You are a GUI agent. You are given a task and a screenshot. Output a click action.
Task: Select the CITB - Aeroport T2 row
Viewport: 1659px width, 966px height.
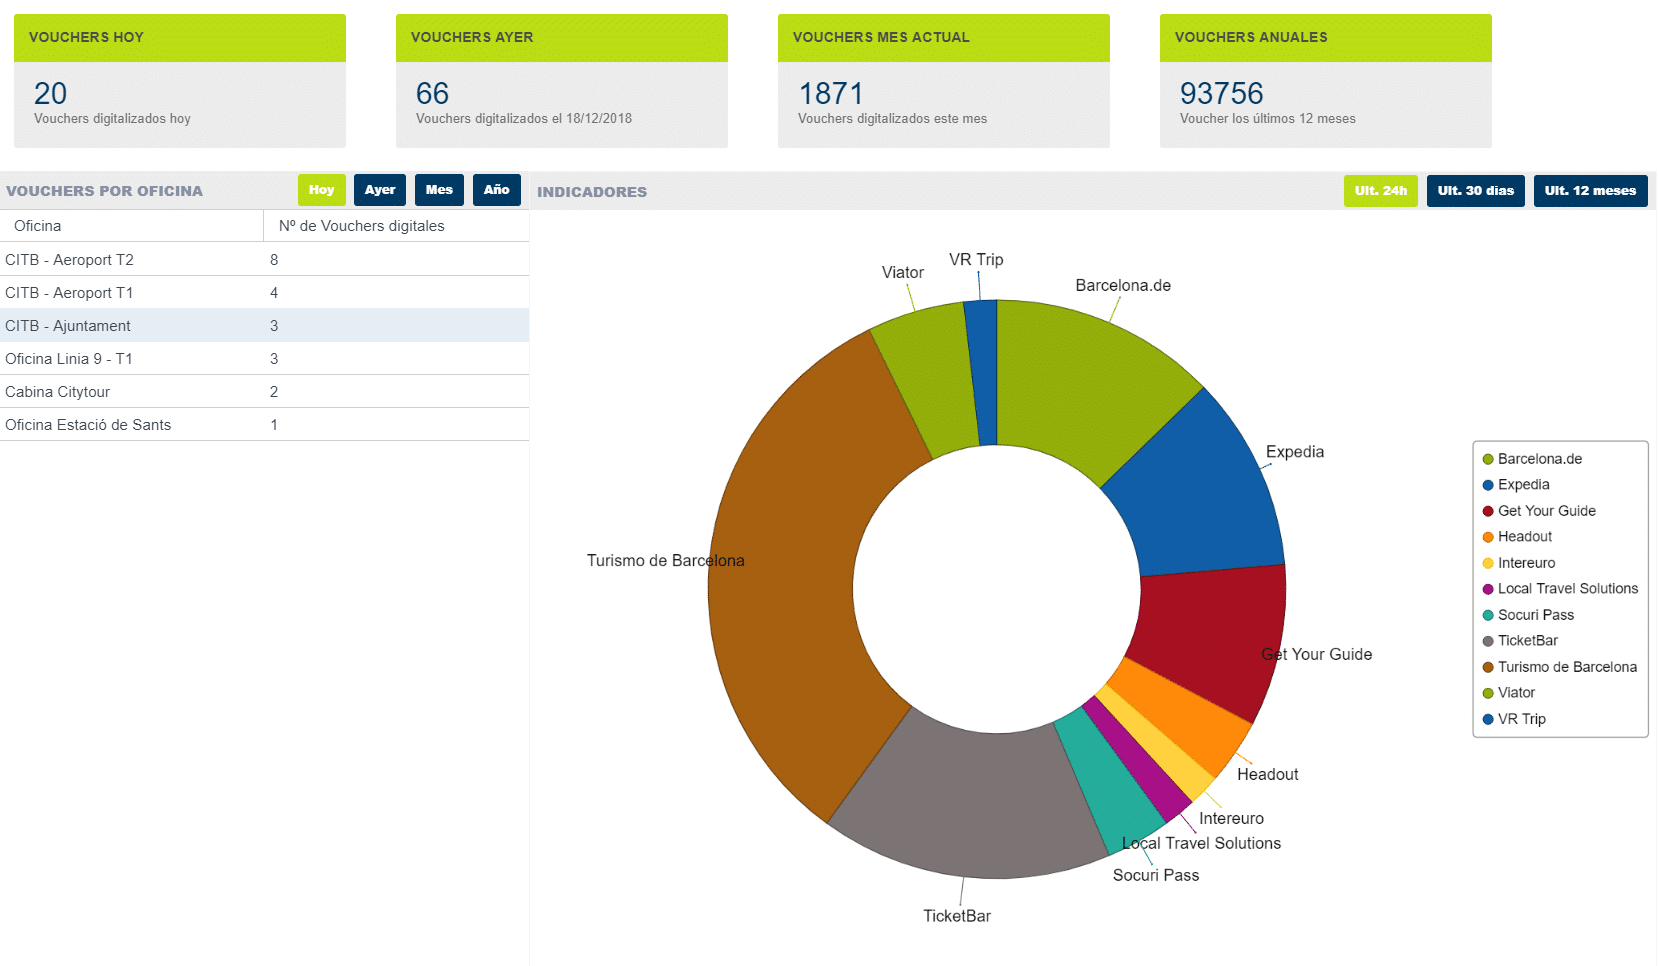(x=264, y=259)
